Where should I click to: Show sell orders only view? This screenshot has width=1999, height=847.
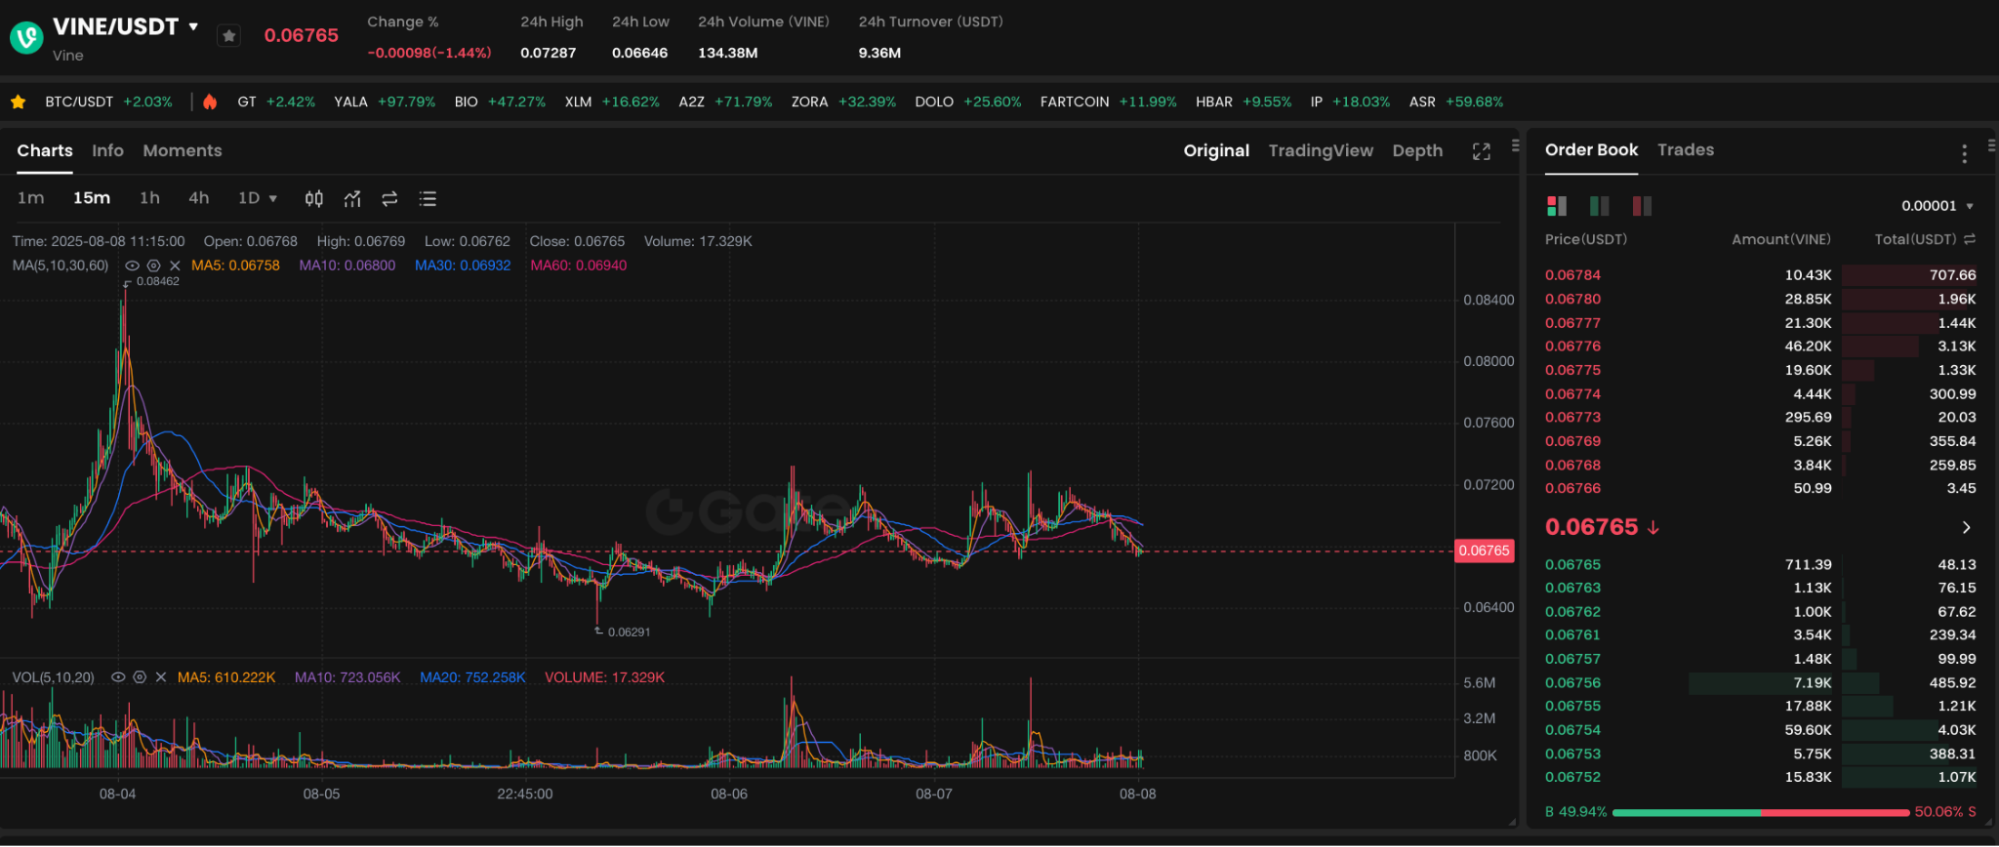click(1642, 206)
